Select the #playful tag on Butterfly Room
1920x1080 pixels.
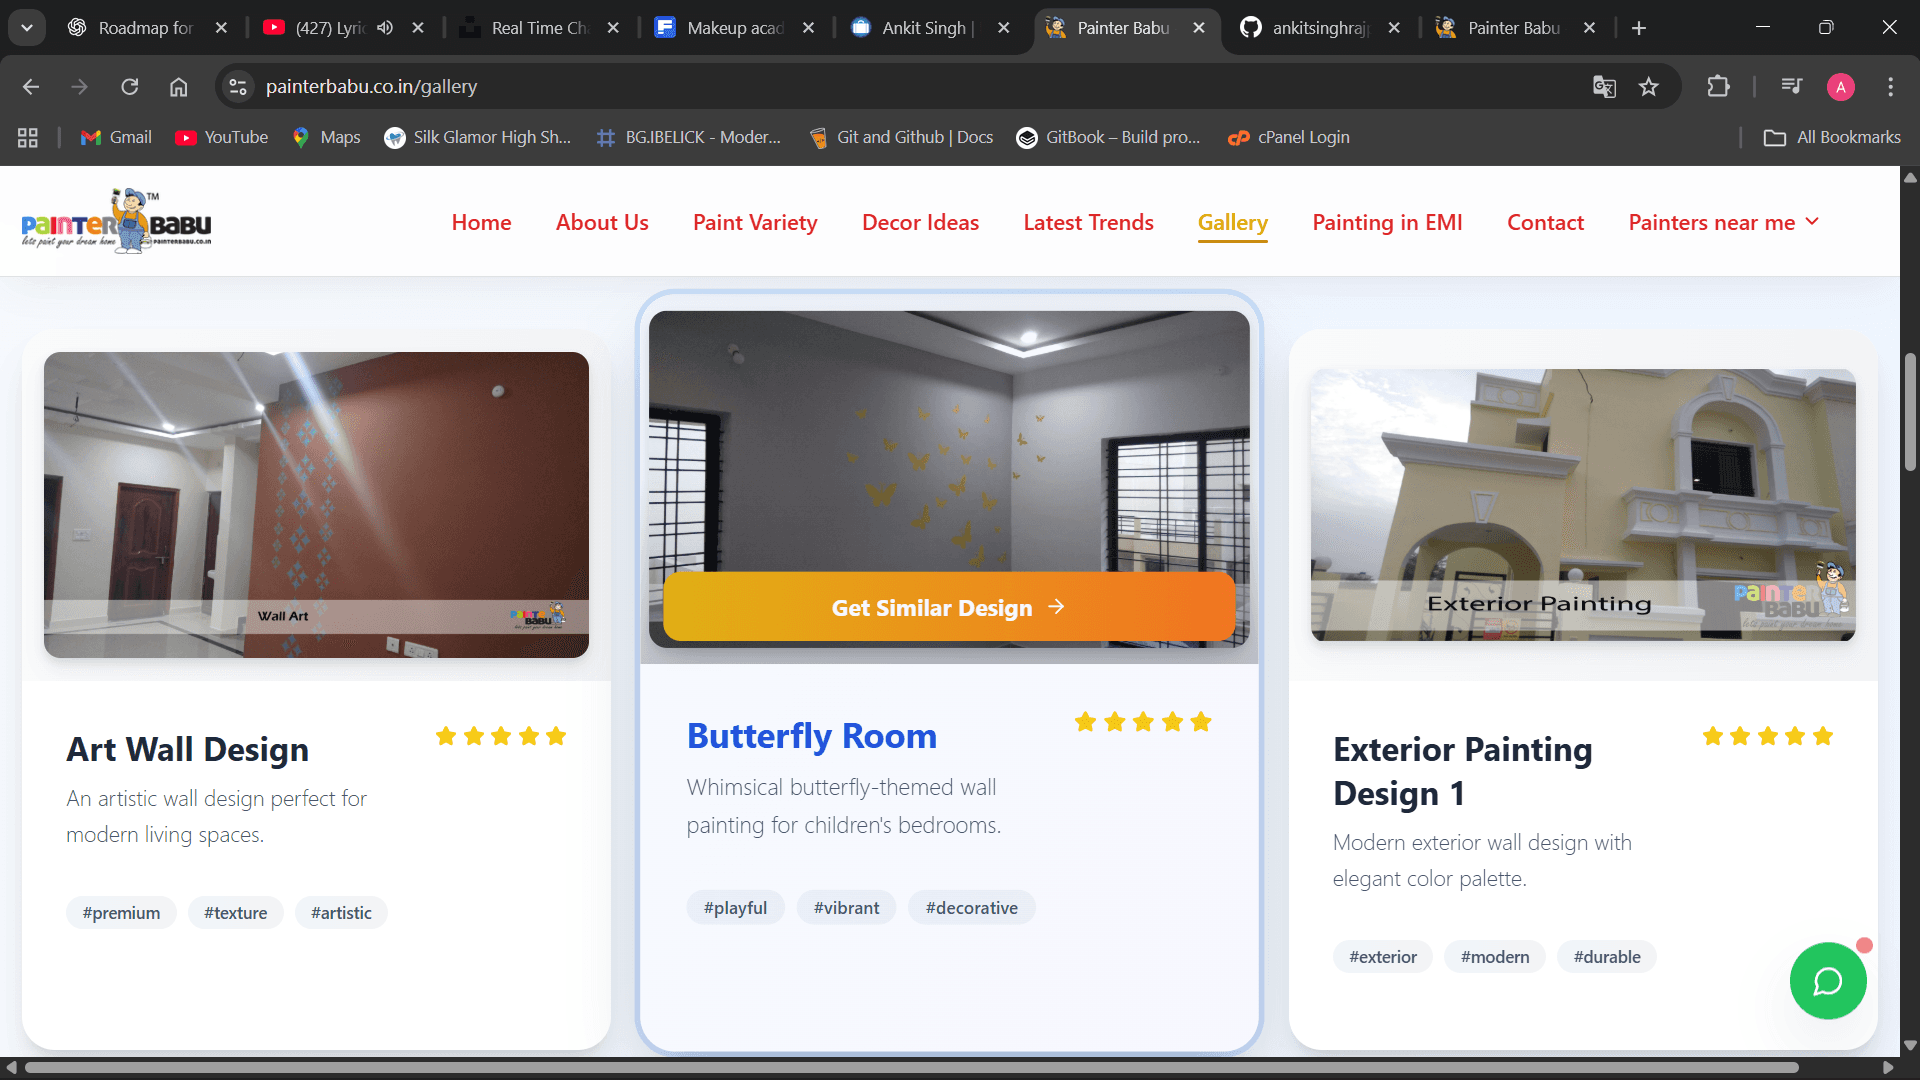pos(735,908)
